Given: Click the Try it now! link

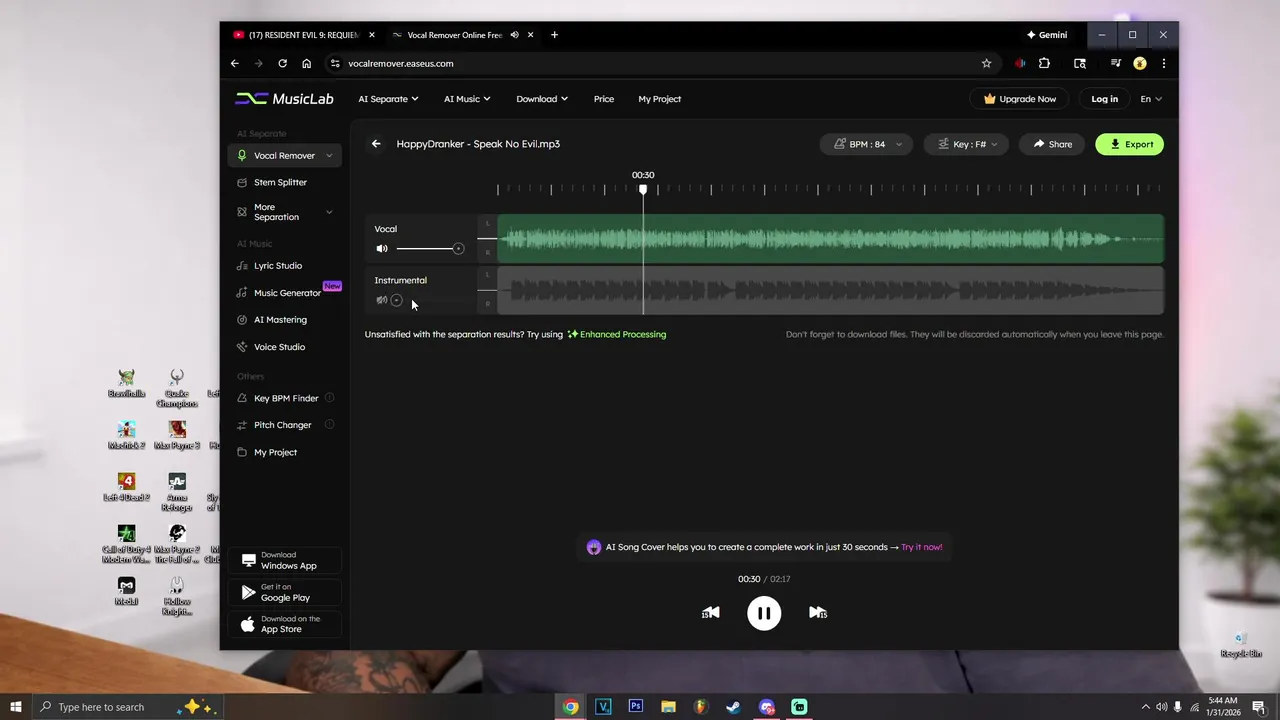Looking at the screenshot, I should tap(921, 547).
